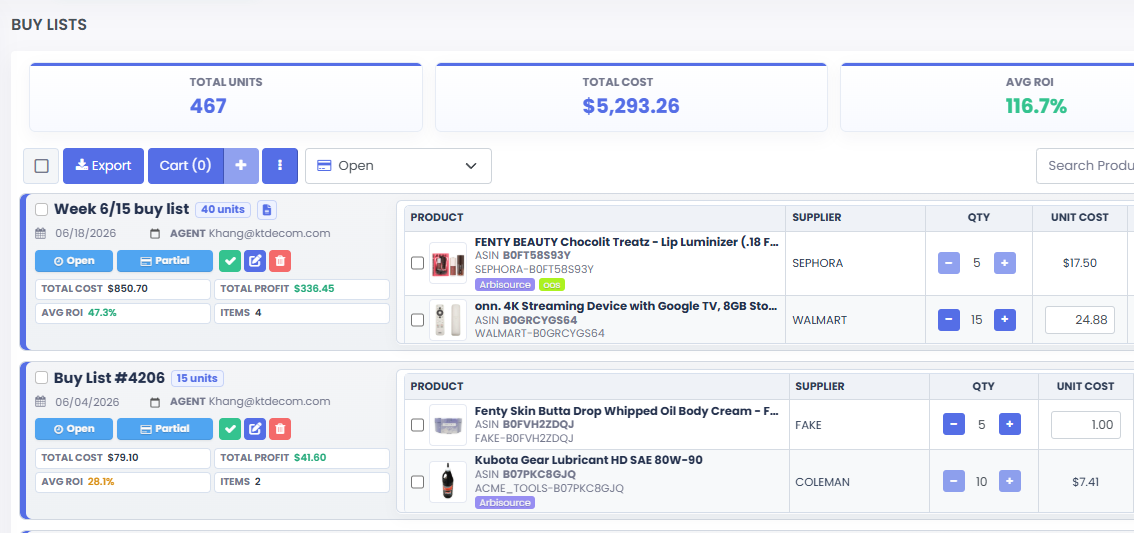The height and width of the screenshot is (533, 1134).
Task: Click the edit icon for Week 6/15 list
Action: 255,261
